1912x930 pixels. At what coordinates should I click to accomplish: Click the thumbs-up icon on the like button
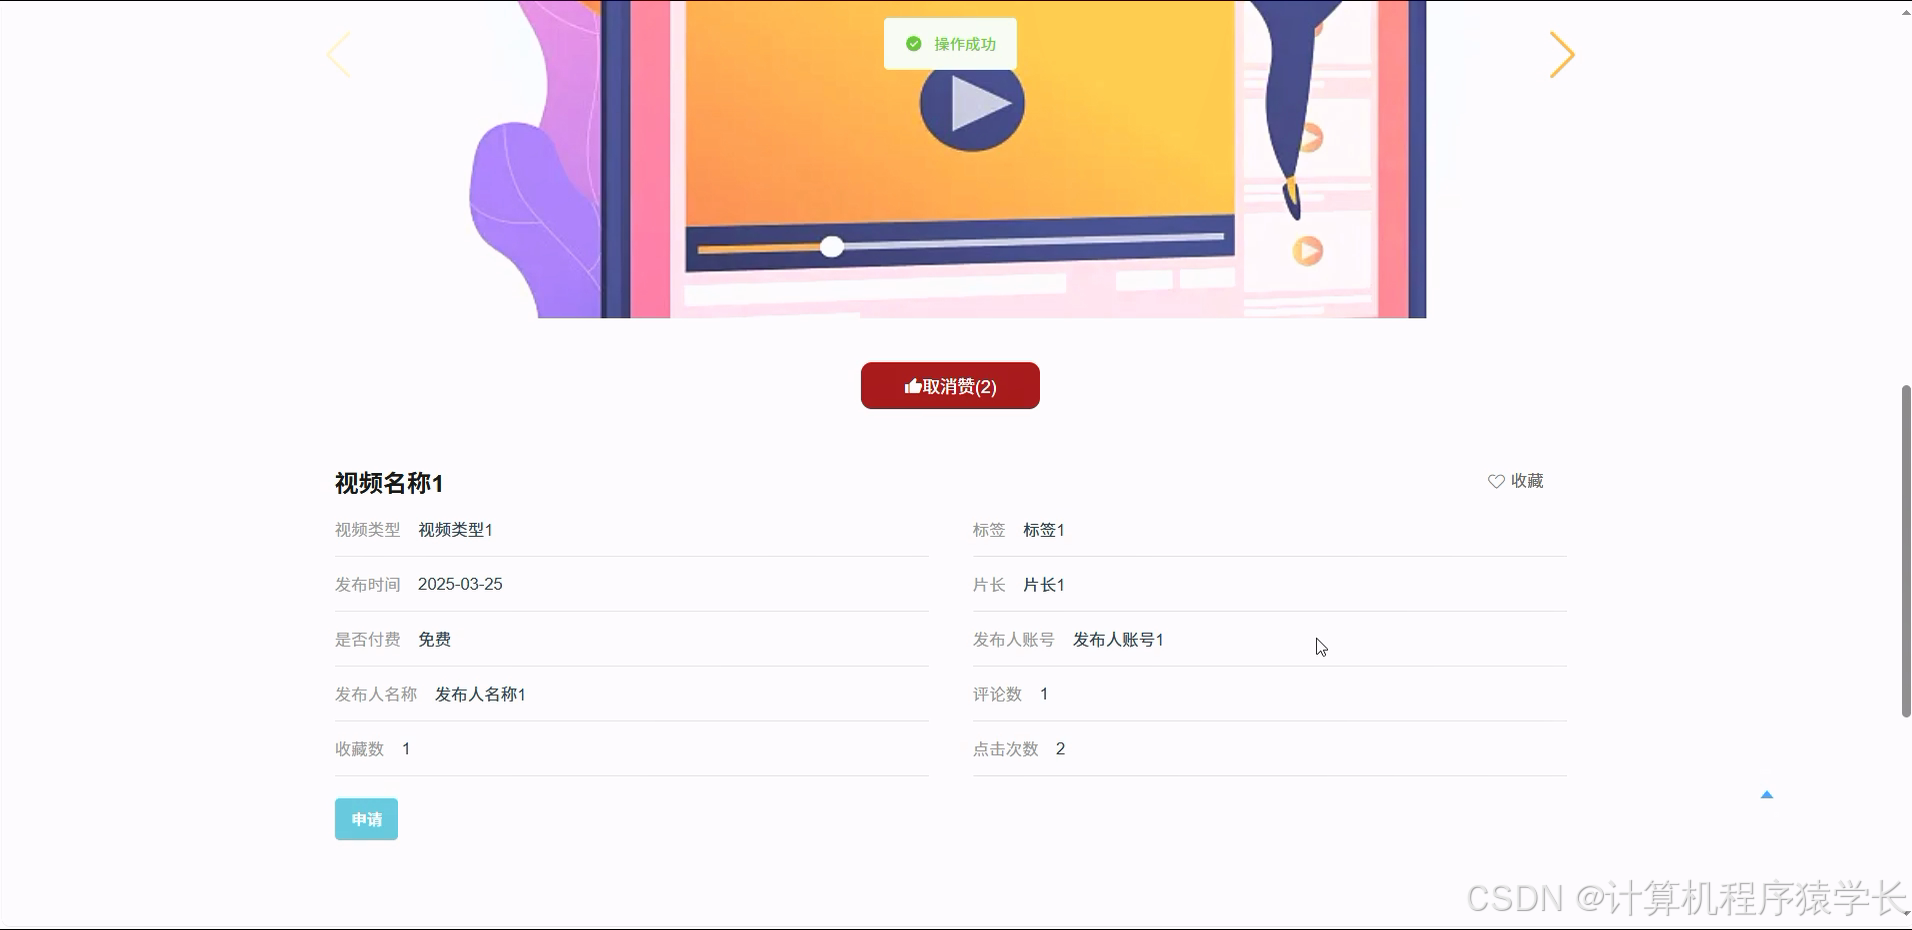click(x=911, y=386)
